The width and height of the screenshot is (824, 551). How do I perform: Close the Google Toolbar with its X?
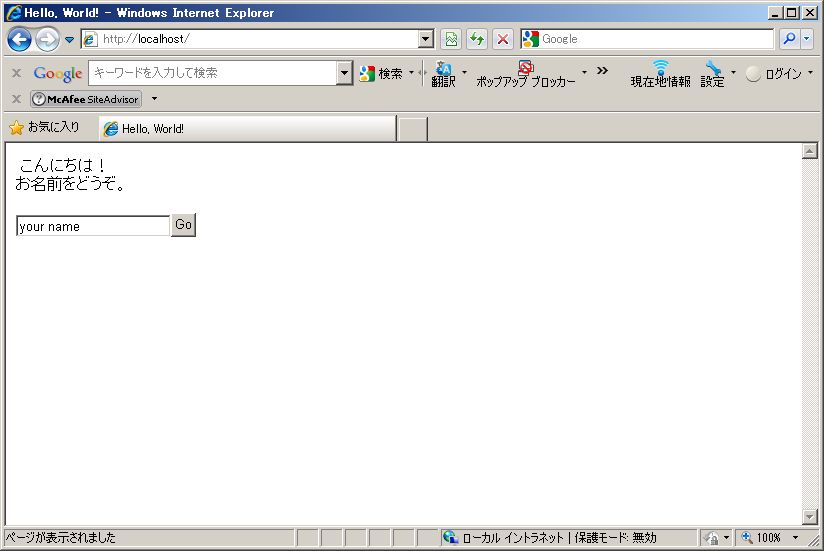coord(16,73)
